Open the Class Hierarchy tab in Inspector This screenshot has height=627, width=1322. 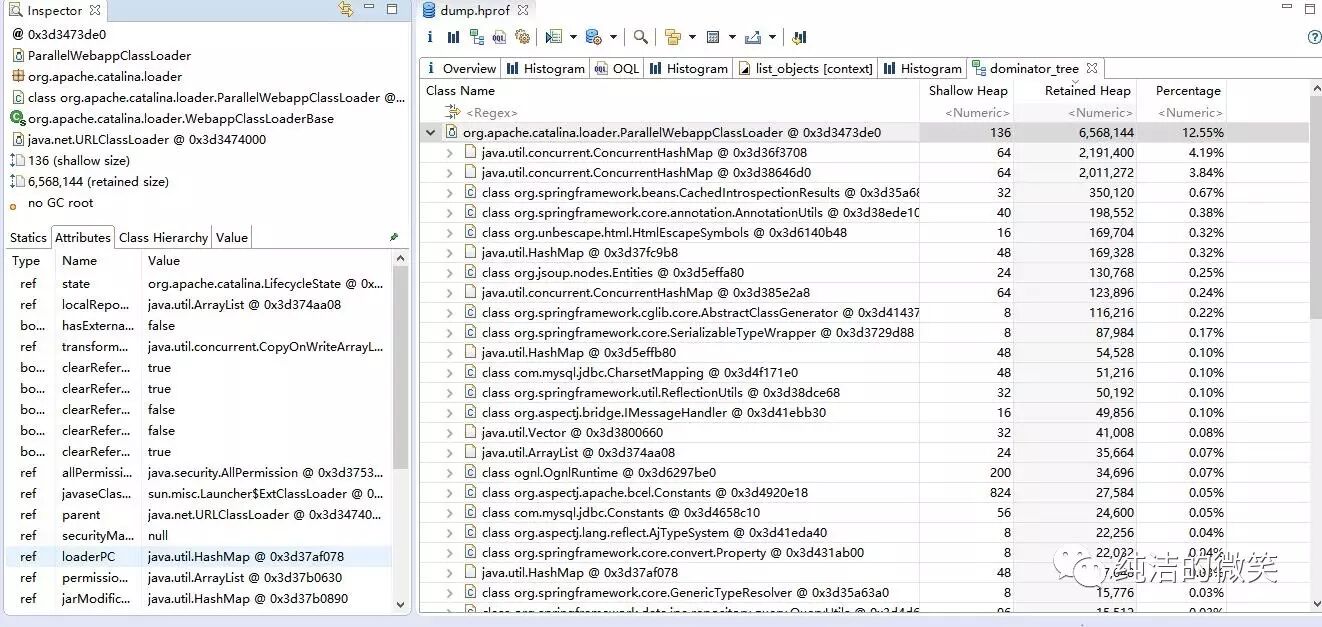[163, 237]
